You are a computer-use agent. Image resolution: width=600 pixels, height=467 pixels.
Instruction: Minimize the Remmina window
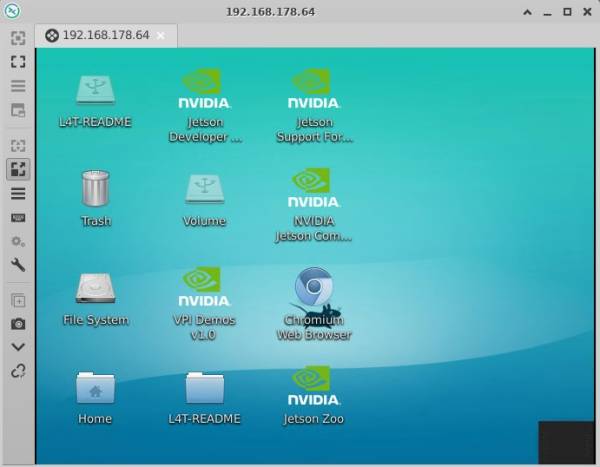[x=548, y=13]
